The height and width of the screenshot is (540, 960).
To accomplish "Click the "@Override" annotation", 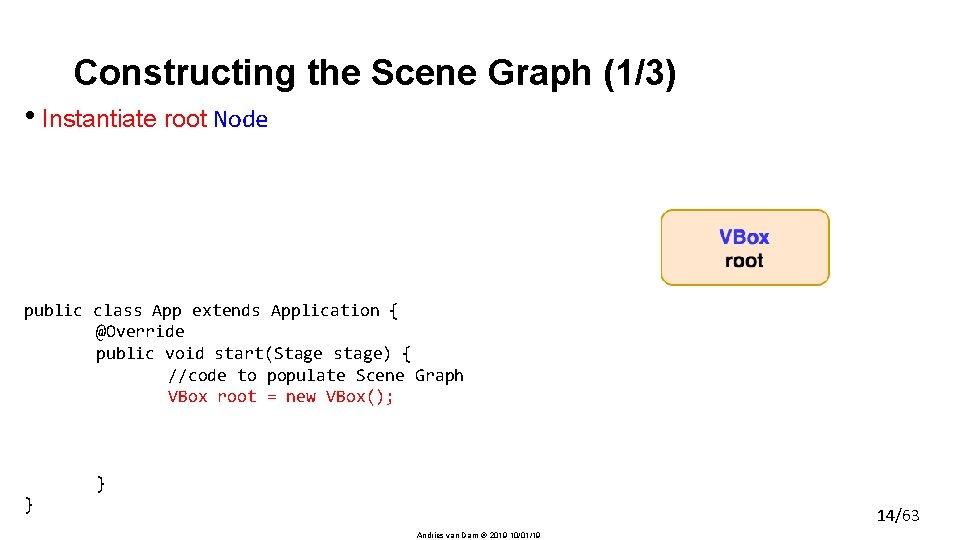I will click(x=140, y=332).
